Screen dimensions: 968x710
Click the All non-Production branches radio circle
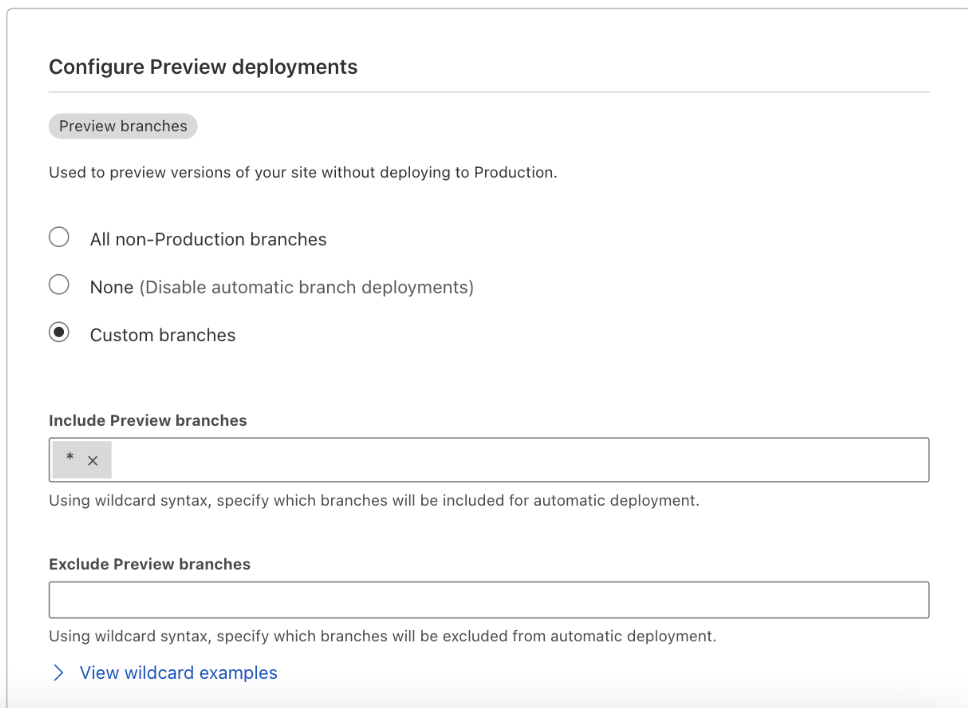point(59,236)
